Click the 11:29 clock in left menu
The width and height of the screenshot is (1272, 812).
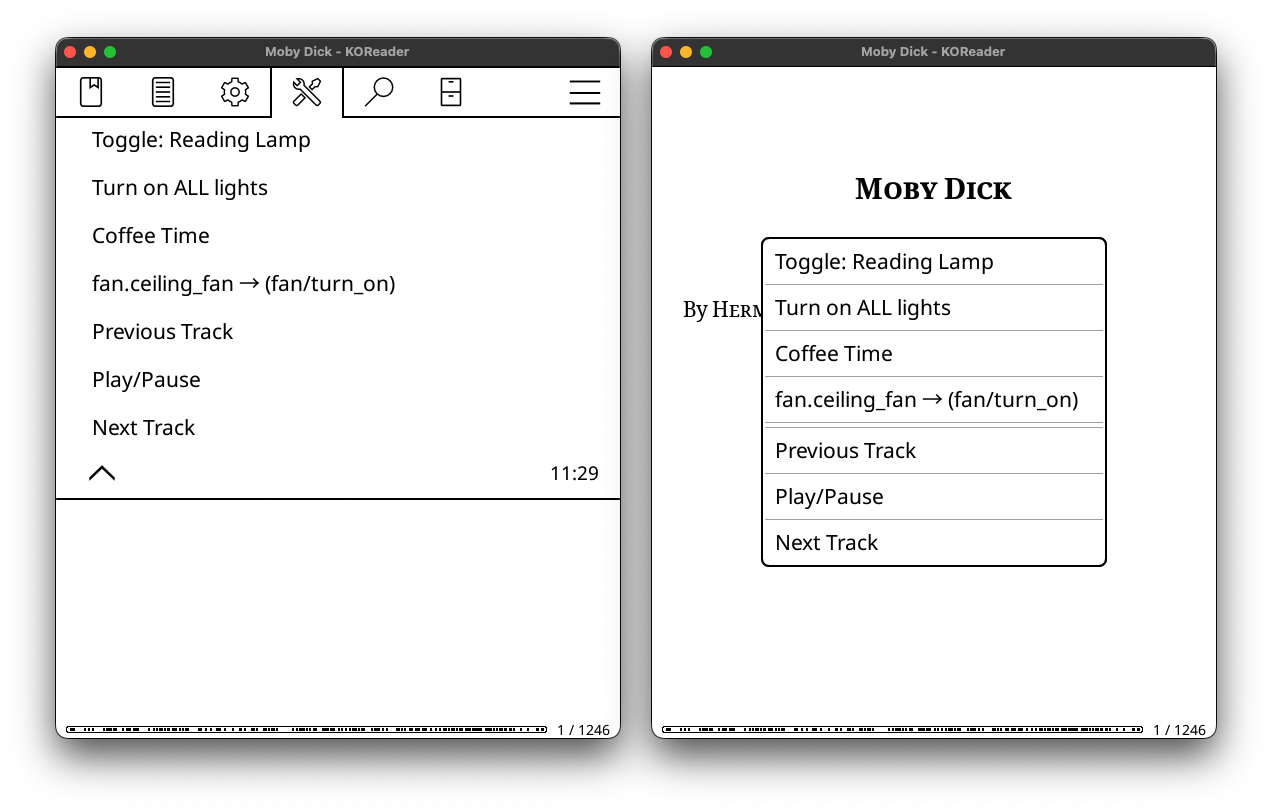pos(574,473)
